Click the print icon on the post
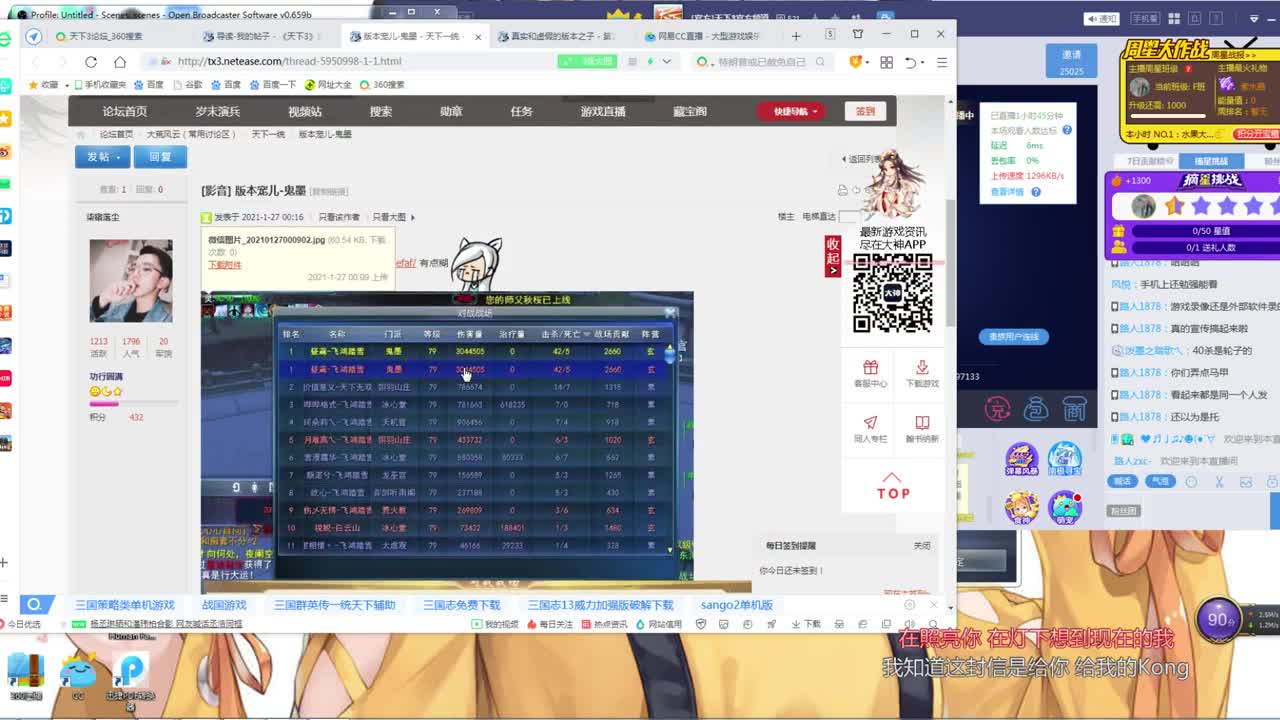This screenshot has height=720, width=1280. click(842, 190)
